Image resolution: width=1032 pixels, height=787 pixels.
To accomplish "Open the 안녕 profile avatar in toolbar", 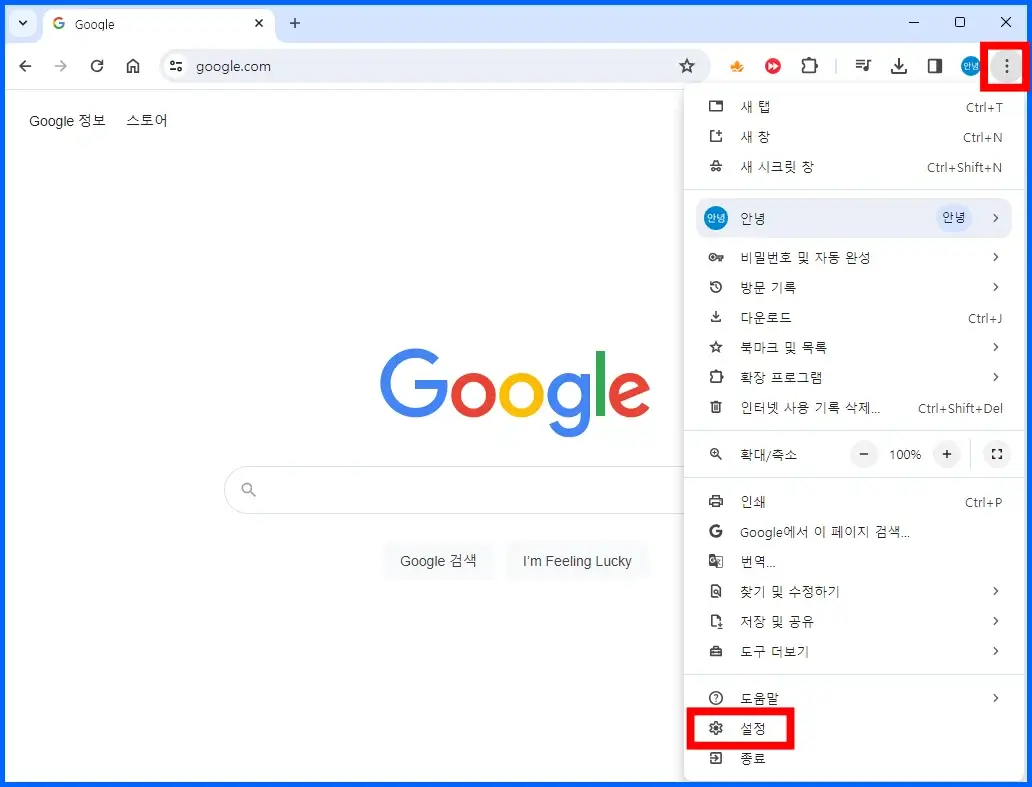I will tap(970, 66).
